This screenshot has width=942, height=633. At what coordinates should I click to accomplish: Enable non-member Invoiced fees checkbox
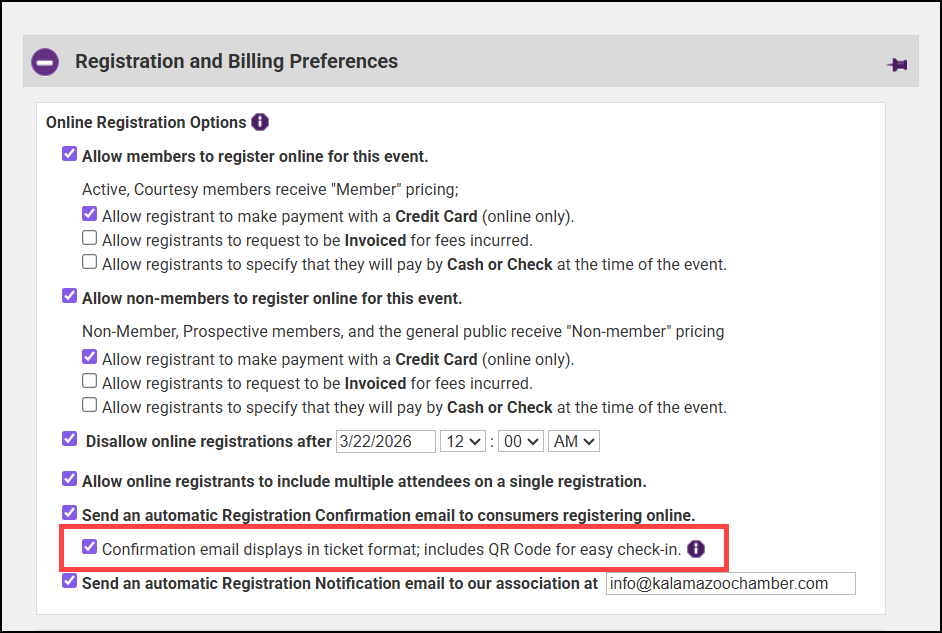90,381
